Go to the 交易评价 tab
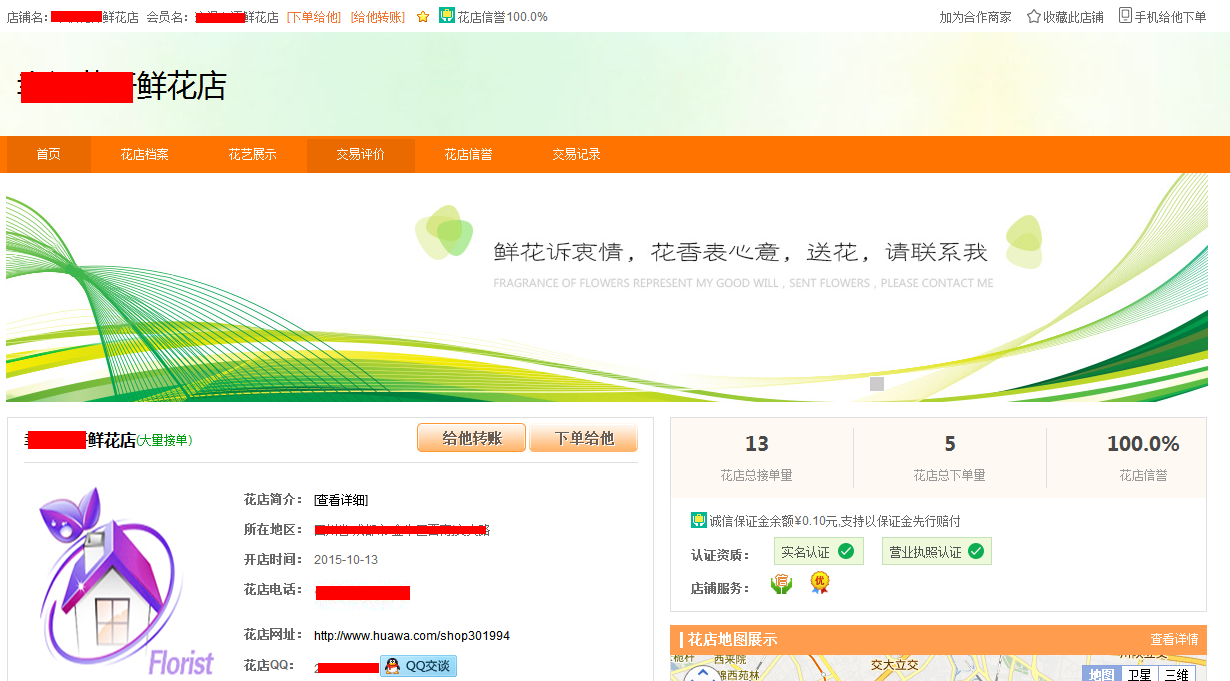1230x681 pixels. [360, 155]
